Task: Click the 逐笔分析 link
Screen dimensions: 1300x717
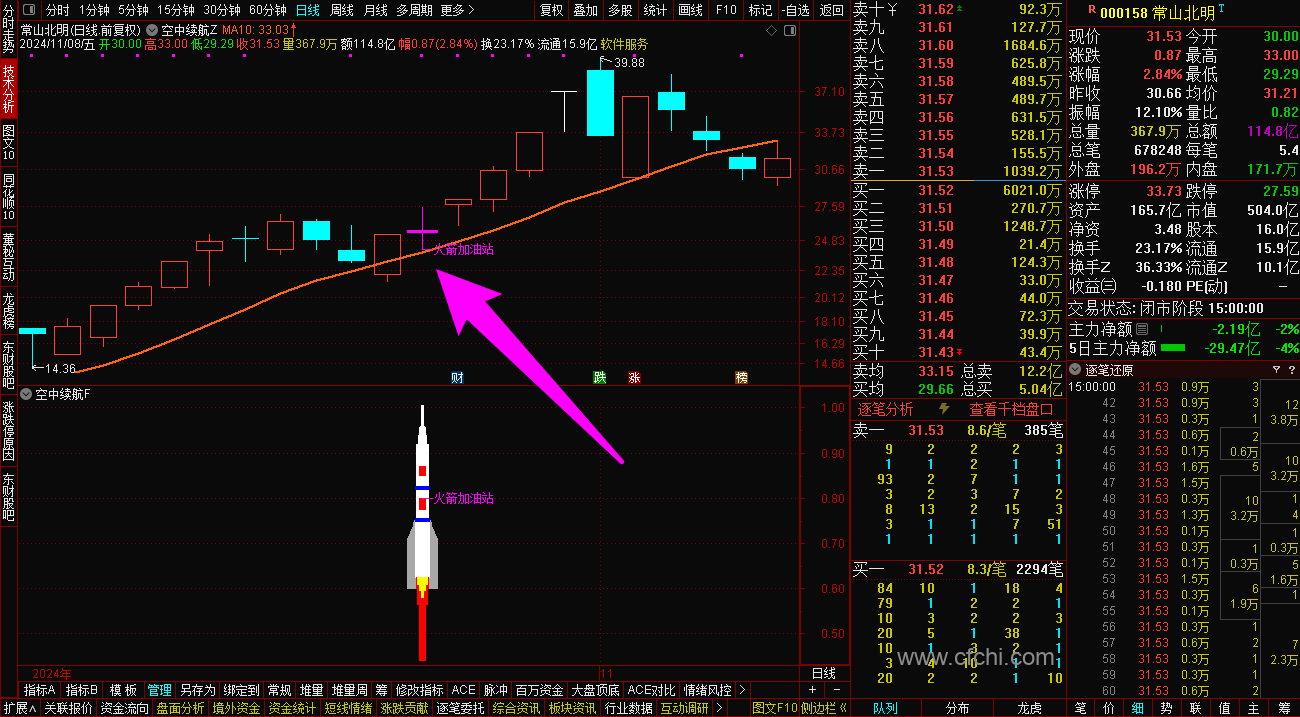Action: tap(886, 409)
